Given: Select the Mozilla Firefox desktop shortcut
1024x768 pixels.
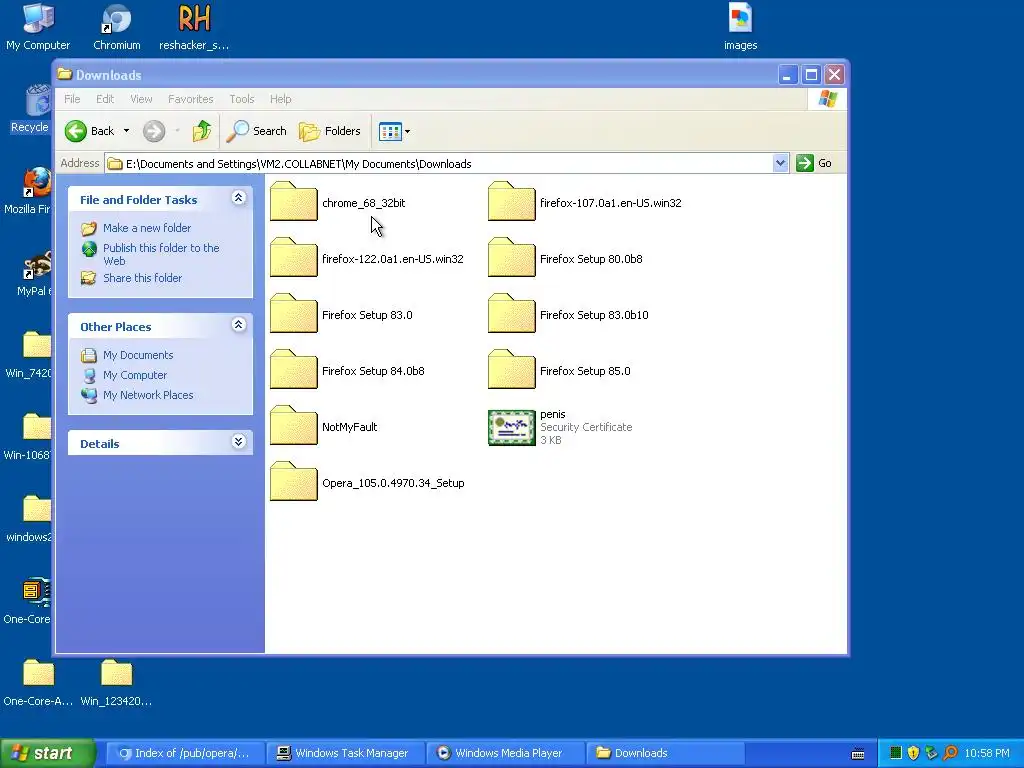Looking at the screenshot, I should [28, 190].
